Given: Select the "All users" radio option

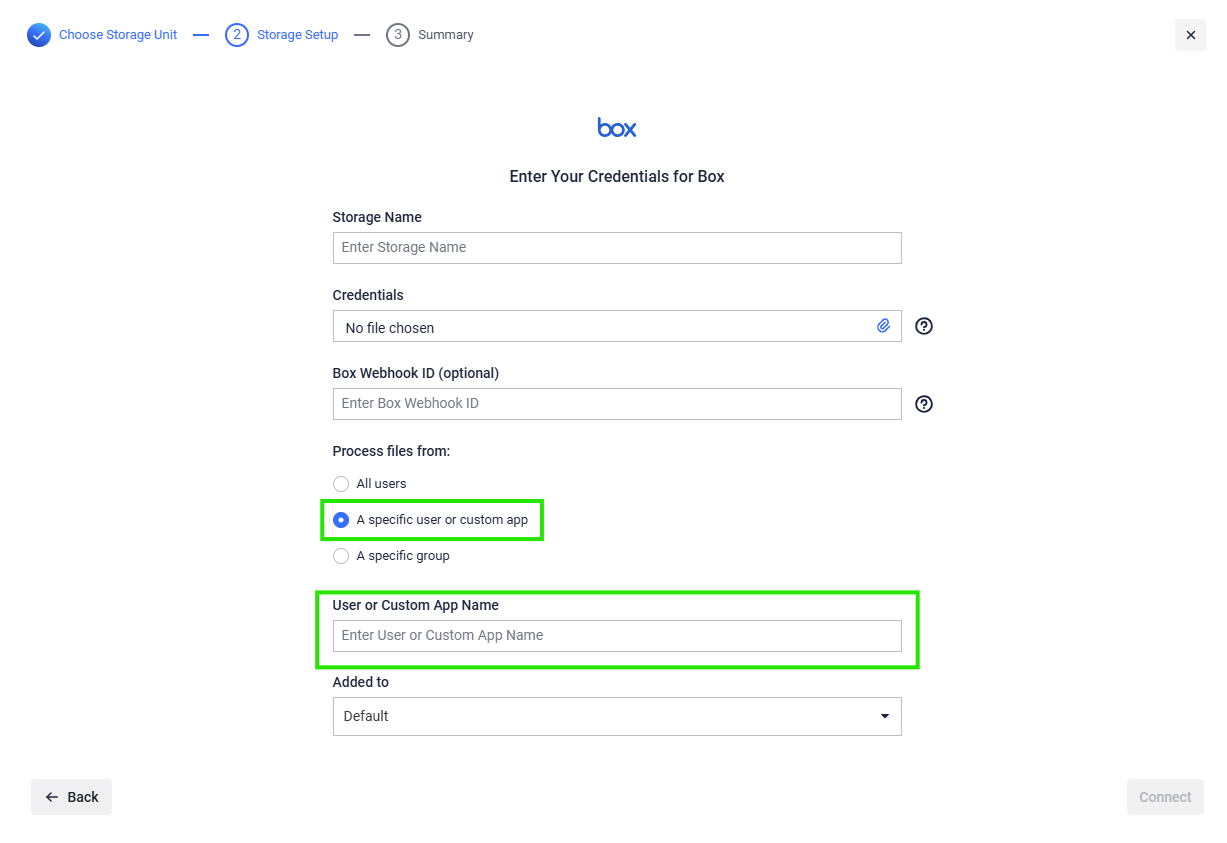Looking at the screenshot, I should [x=341, y=484].
